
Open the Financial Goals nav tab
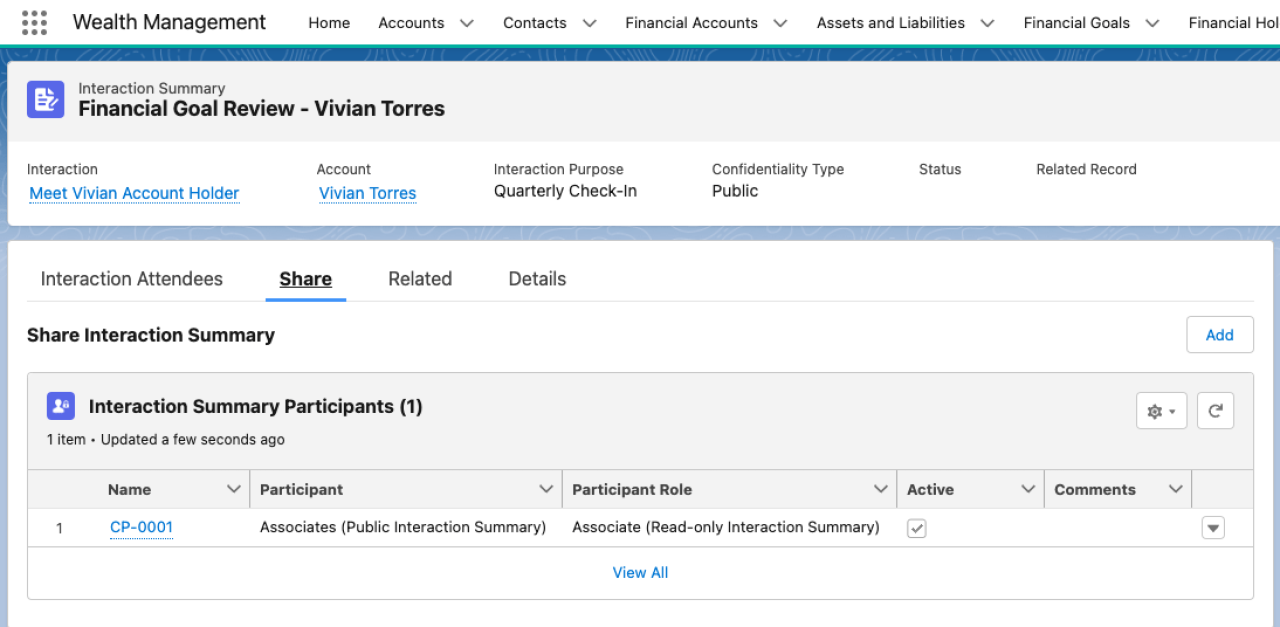click(x=1077, y=23)
